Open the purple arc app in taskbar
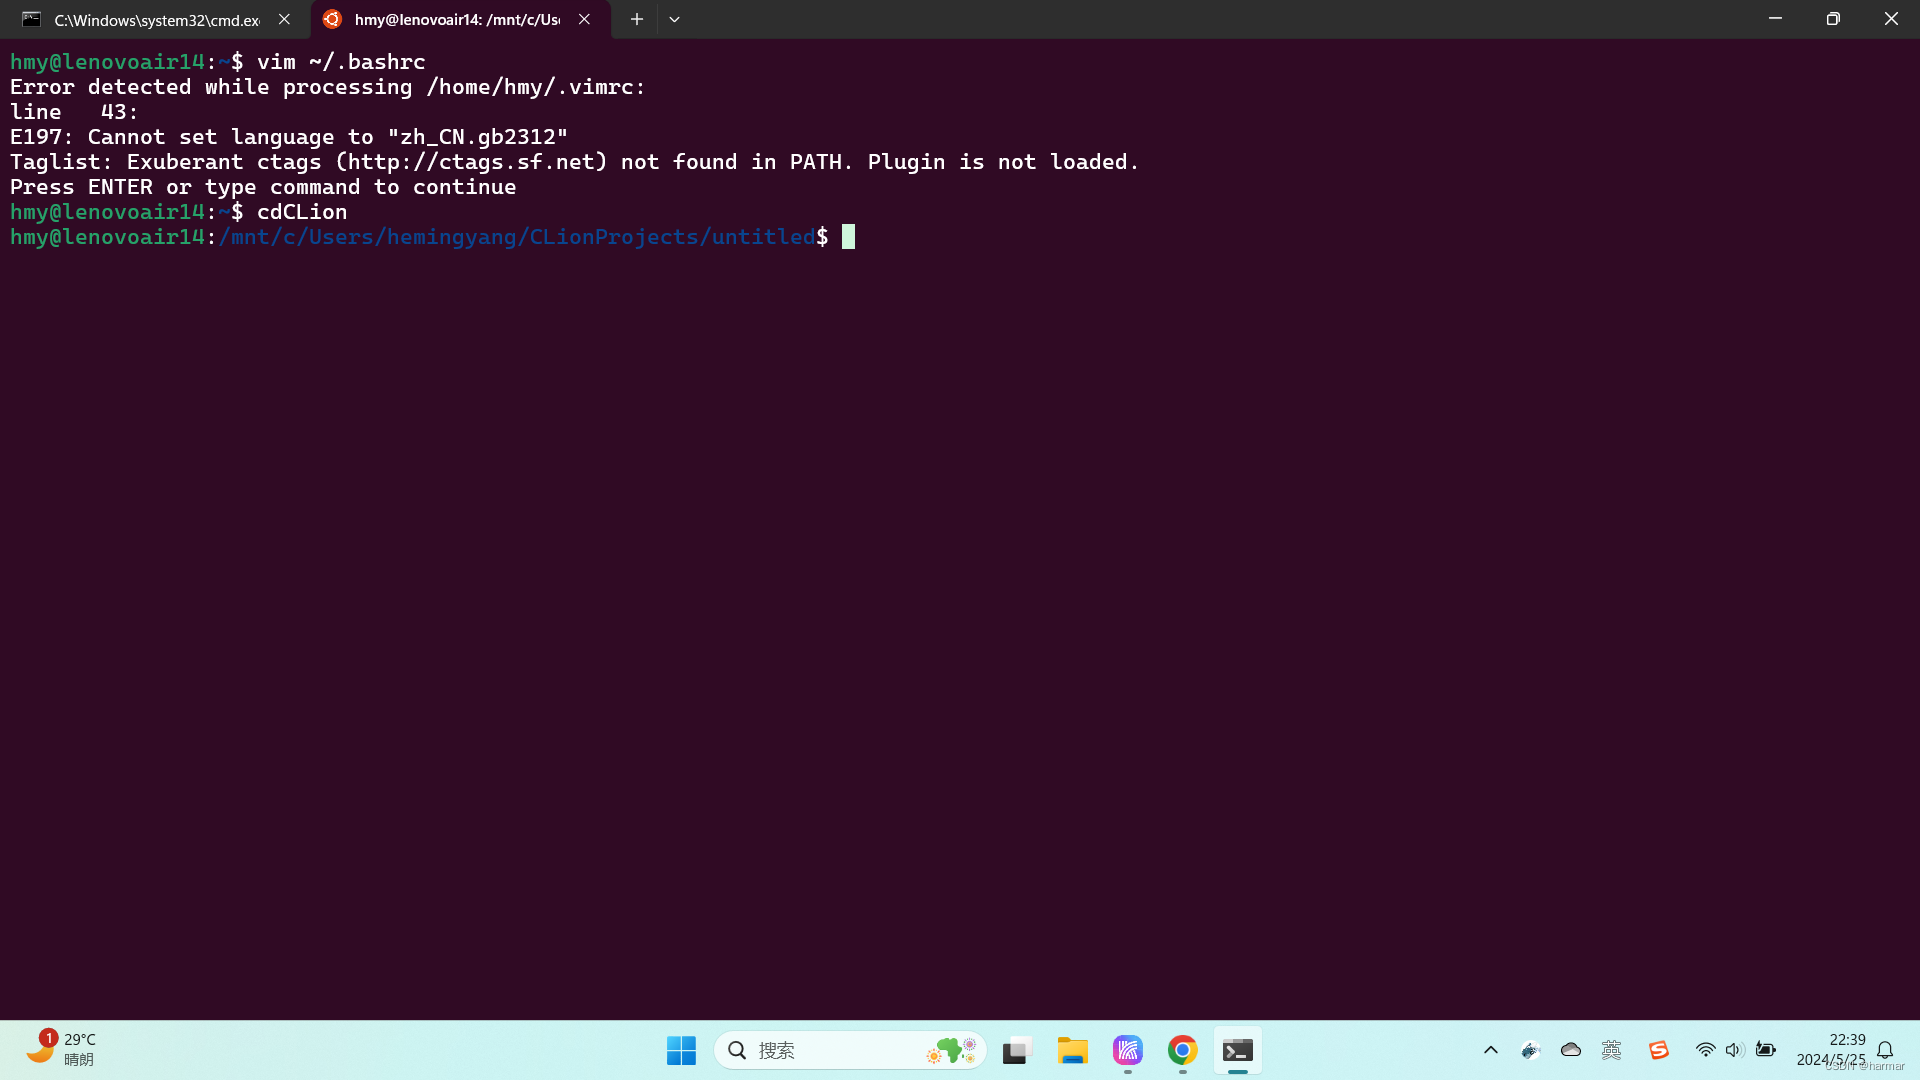Screen dimensions: 1920x1080 pos(1127,1050)
